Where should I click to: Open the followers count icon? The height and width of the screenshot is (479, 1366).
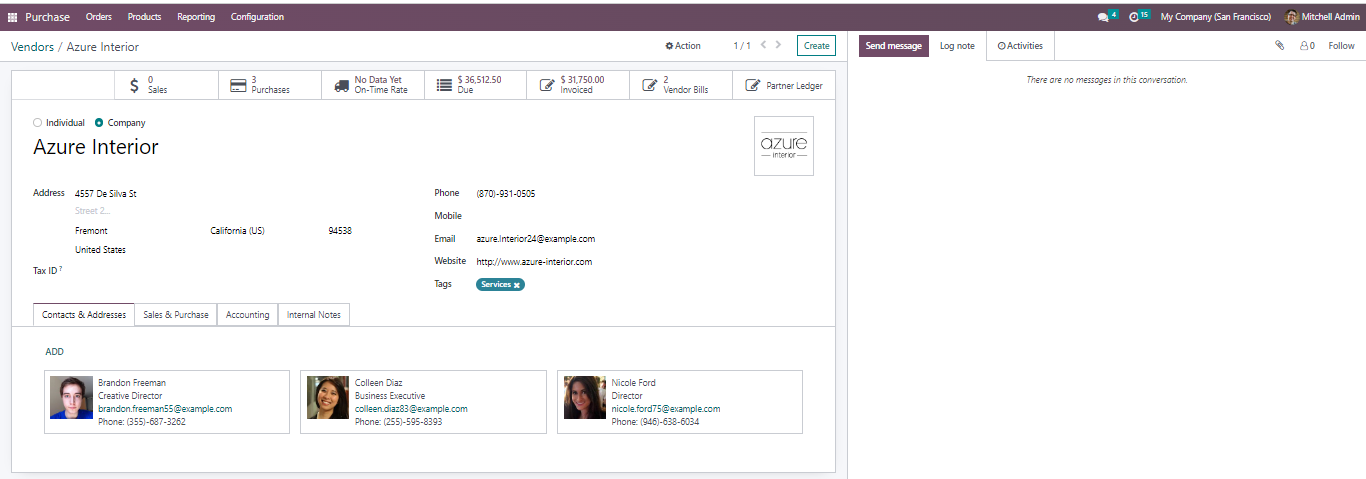point(1306,46)
